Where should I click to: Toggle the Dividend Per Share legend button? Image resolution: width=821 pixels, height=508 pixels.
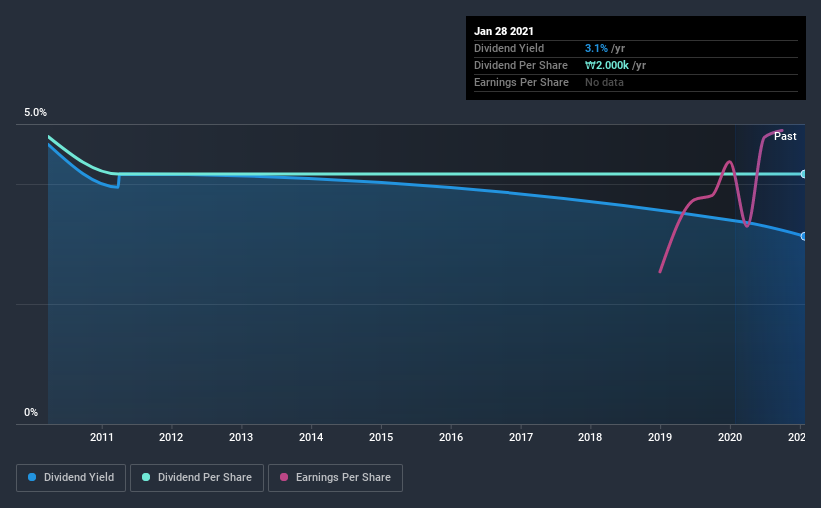coord(197,478)
